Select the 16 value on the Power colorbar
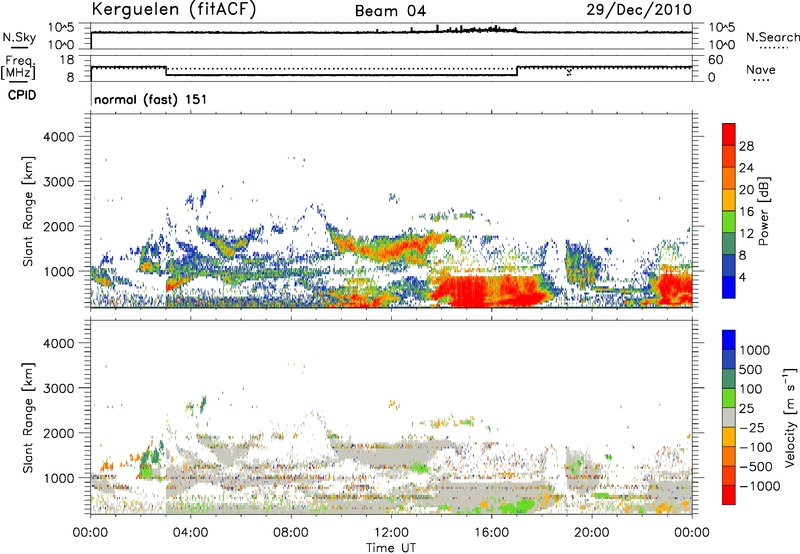 click(x=746, y=212)
